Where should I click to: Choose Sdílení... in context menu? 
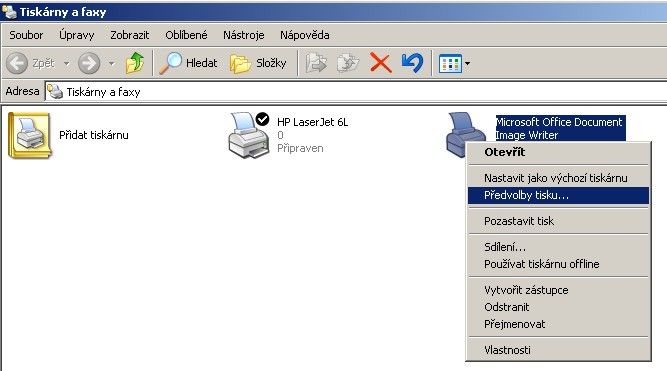coord(558,247)
